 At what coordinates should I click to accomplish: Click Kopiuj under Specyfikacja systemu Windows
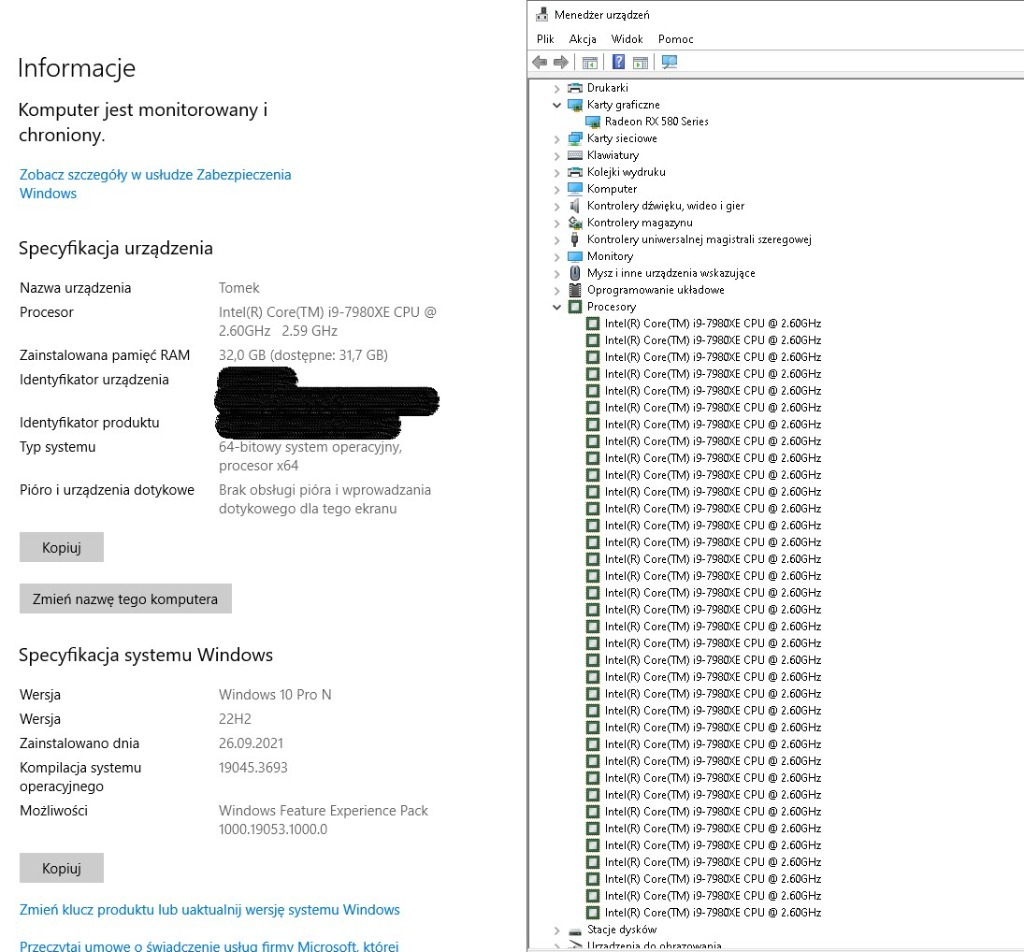tap(61, 868)
